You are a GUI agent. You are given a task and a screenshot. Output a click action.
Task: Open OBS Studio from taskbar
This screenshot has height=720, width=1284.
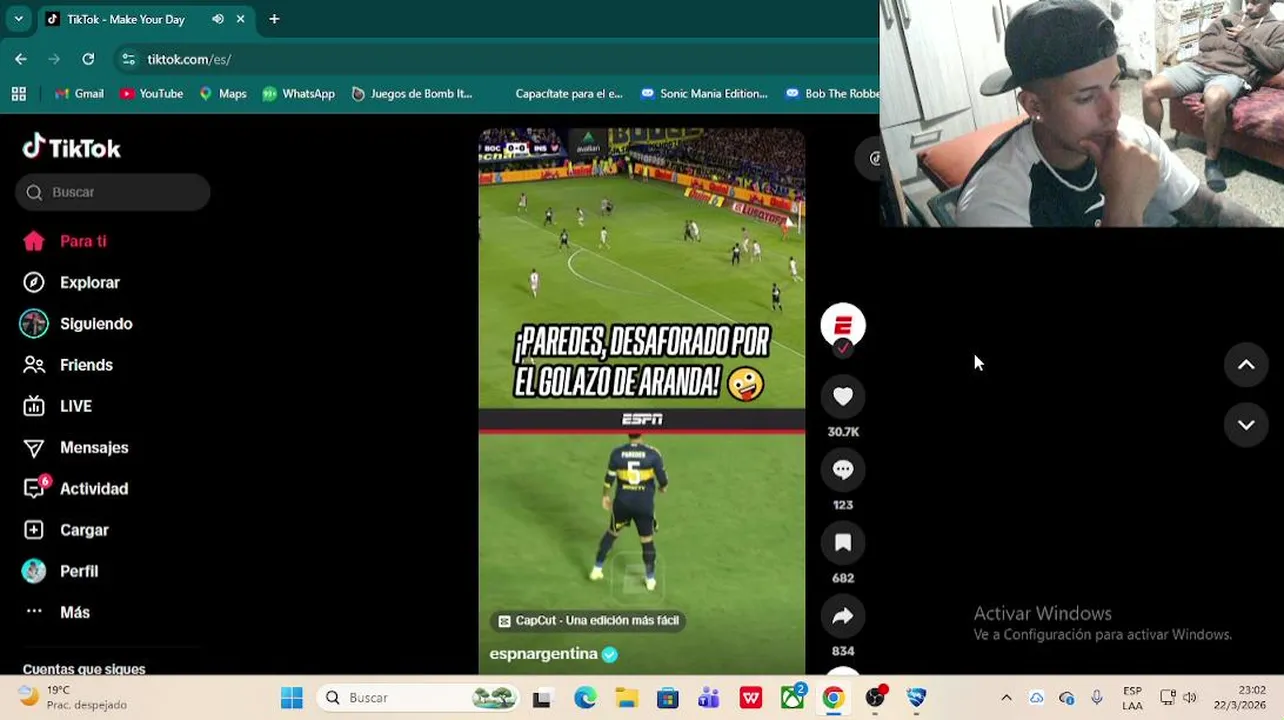(875, 698)
